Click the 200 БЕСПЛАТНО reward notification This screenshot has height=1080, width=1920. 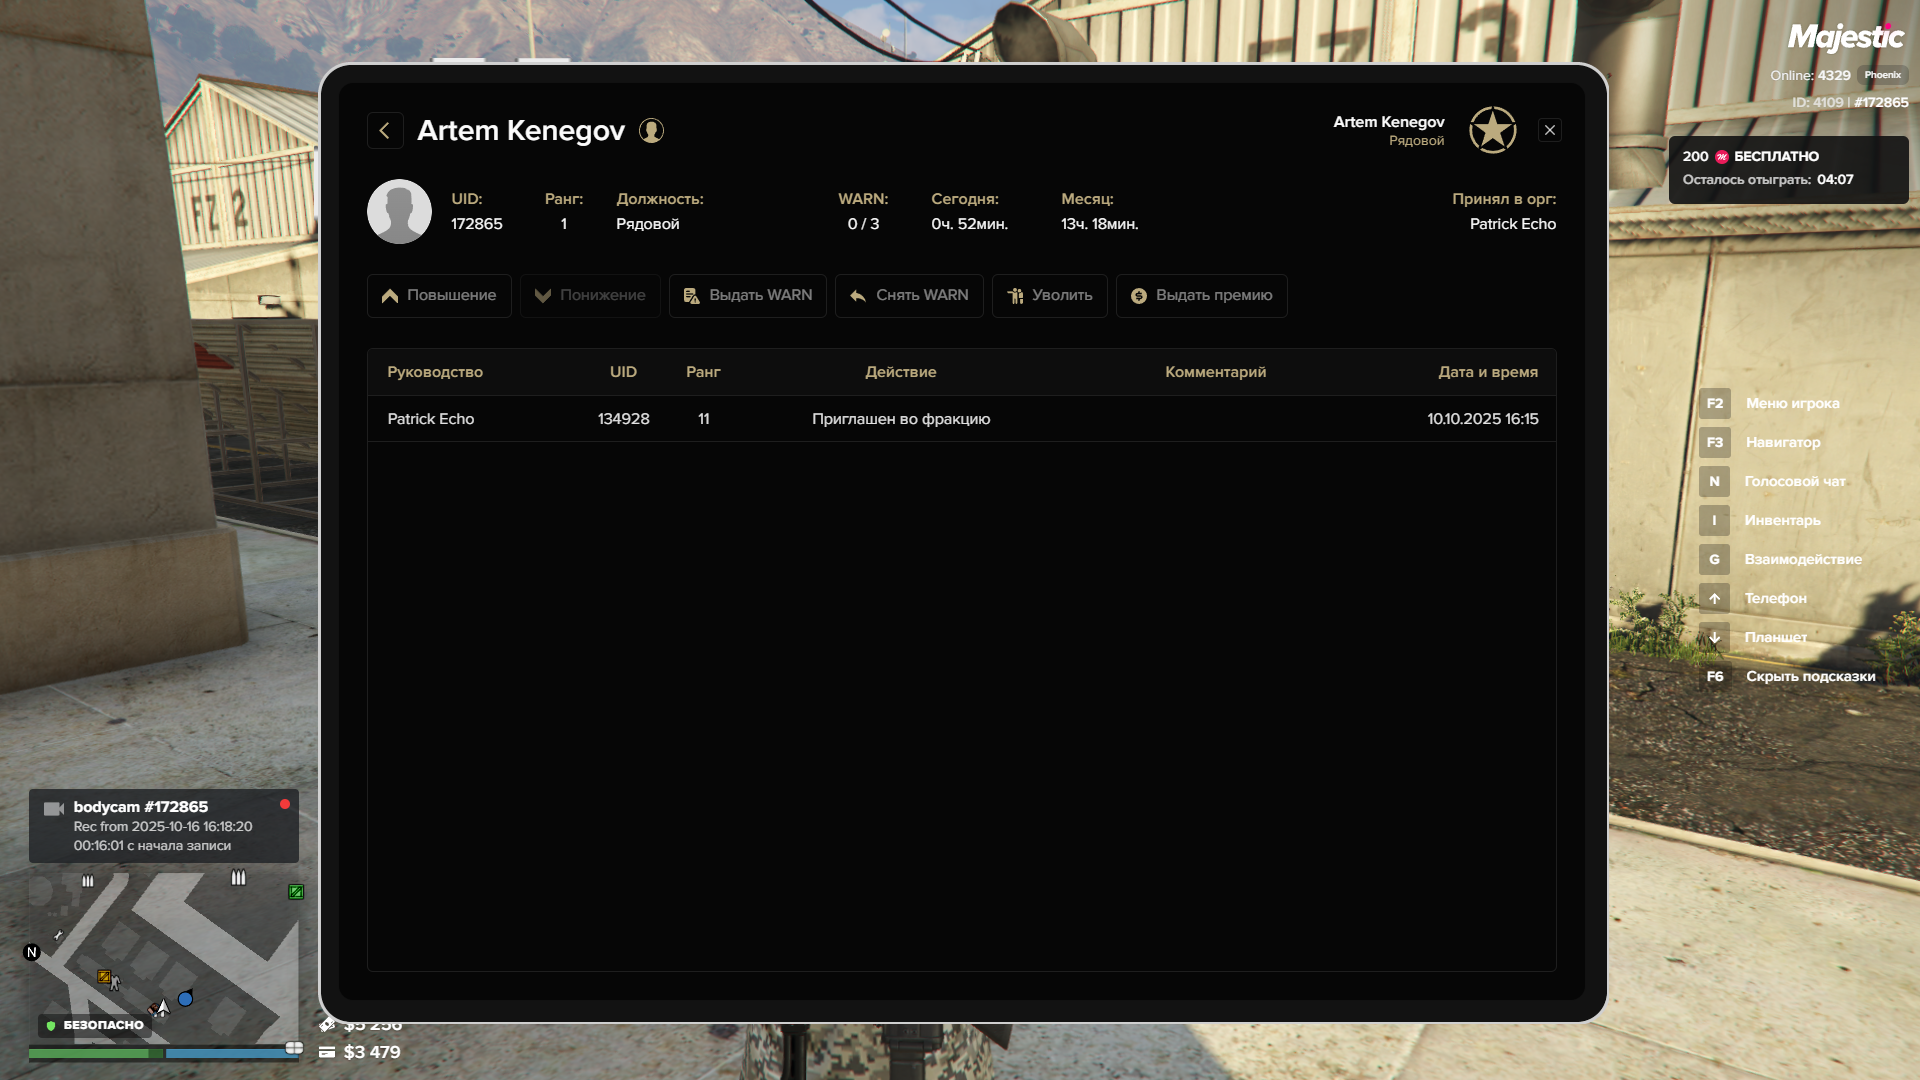[x=1787, y=169]
